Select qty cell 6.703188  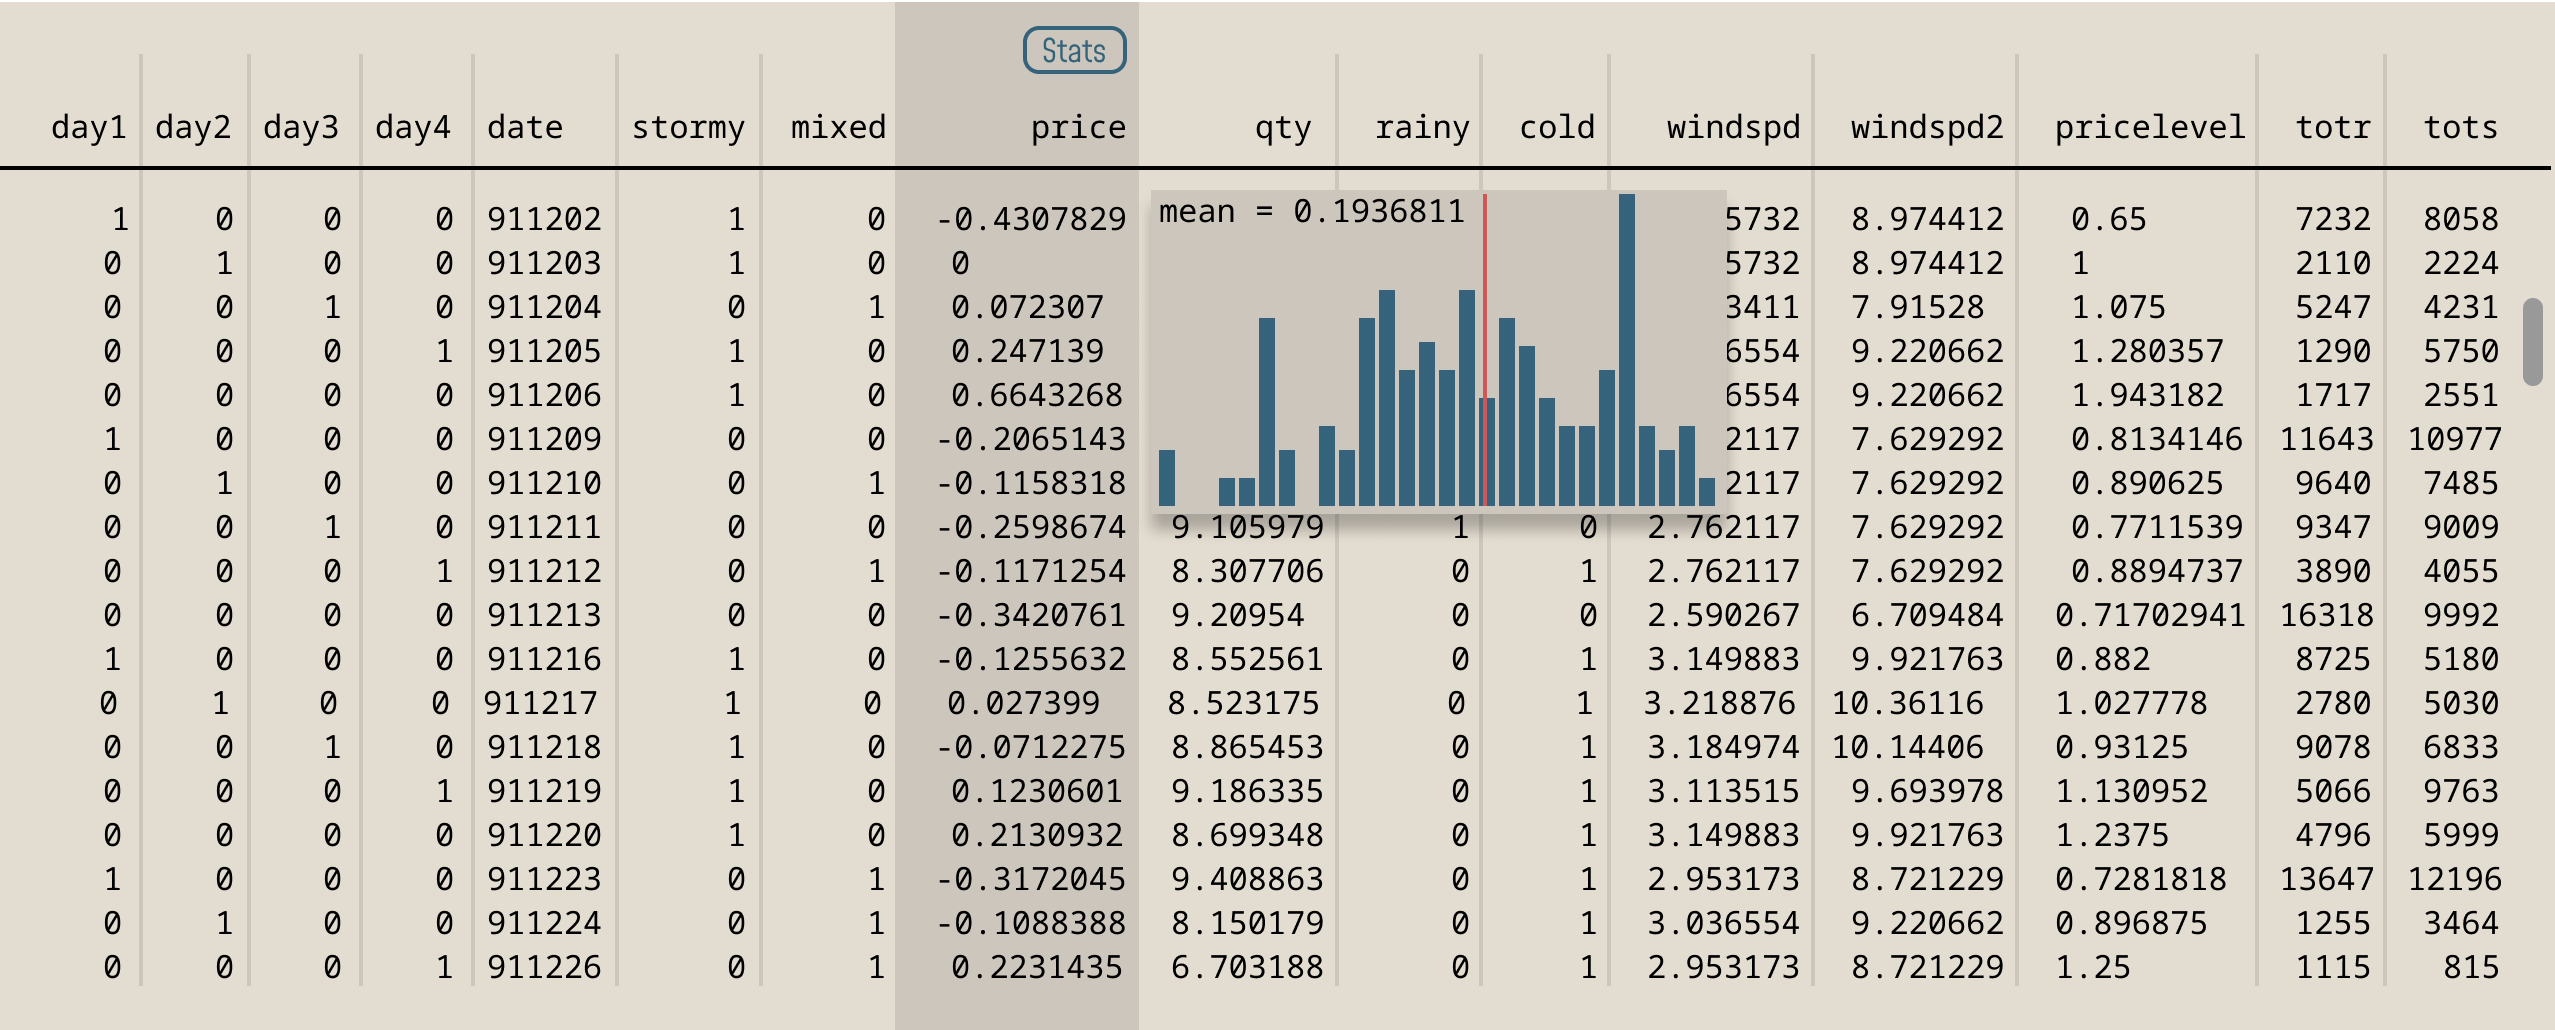[x=1246, y=967]
